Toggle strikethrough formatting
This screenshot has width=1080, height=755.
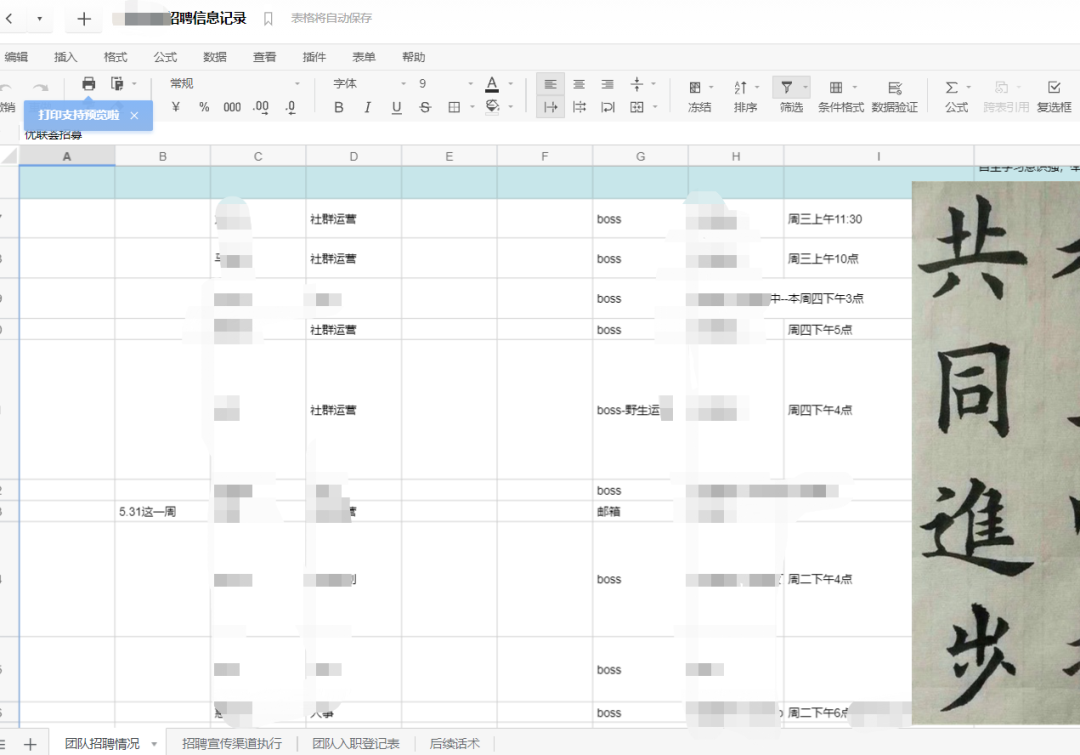point(425,107)
